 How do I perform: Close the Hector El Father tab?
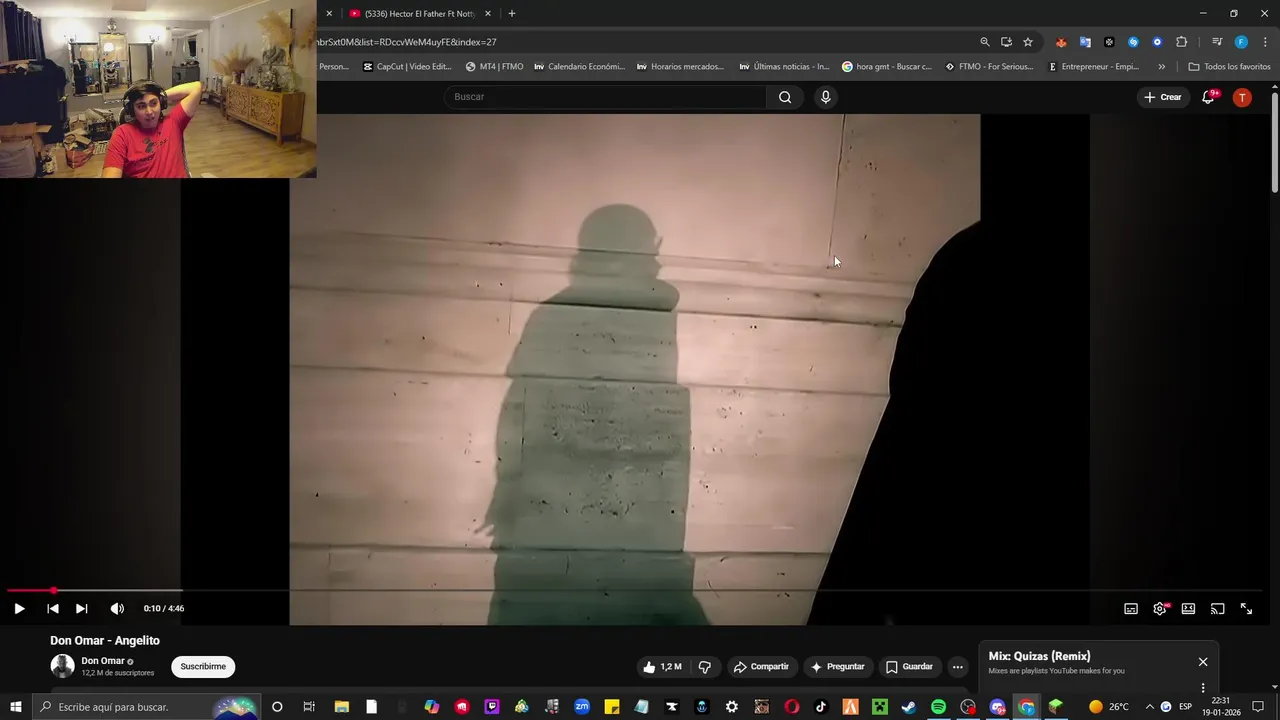tap(488, 14)
